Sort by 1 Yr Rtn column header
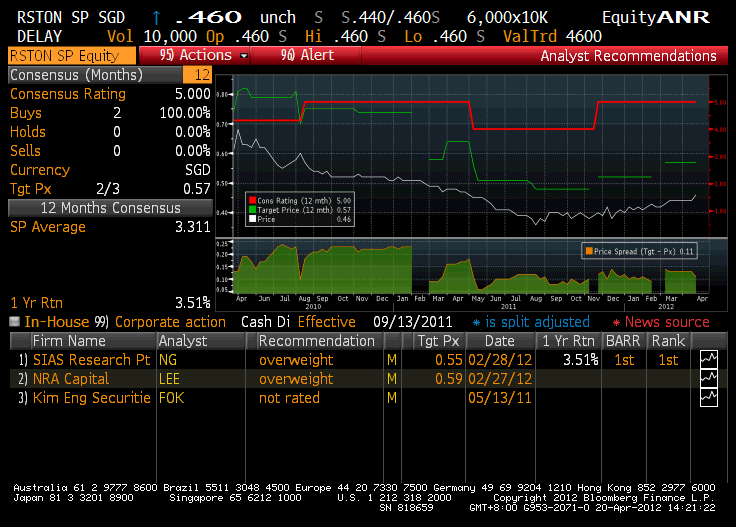This screenshot has width=736, height=527. pos(568,341)
